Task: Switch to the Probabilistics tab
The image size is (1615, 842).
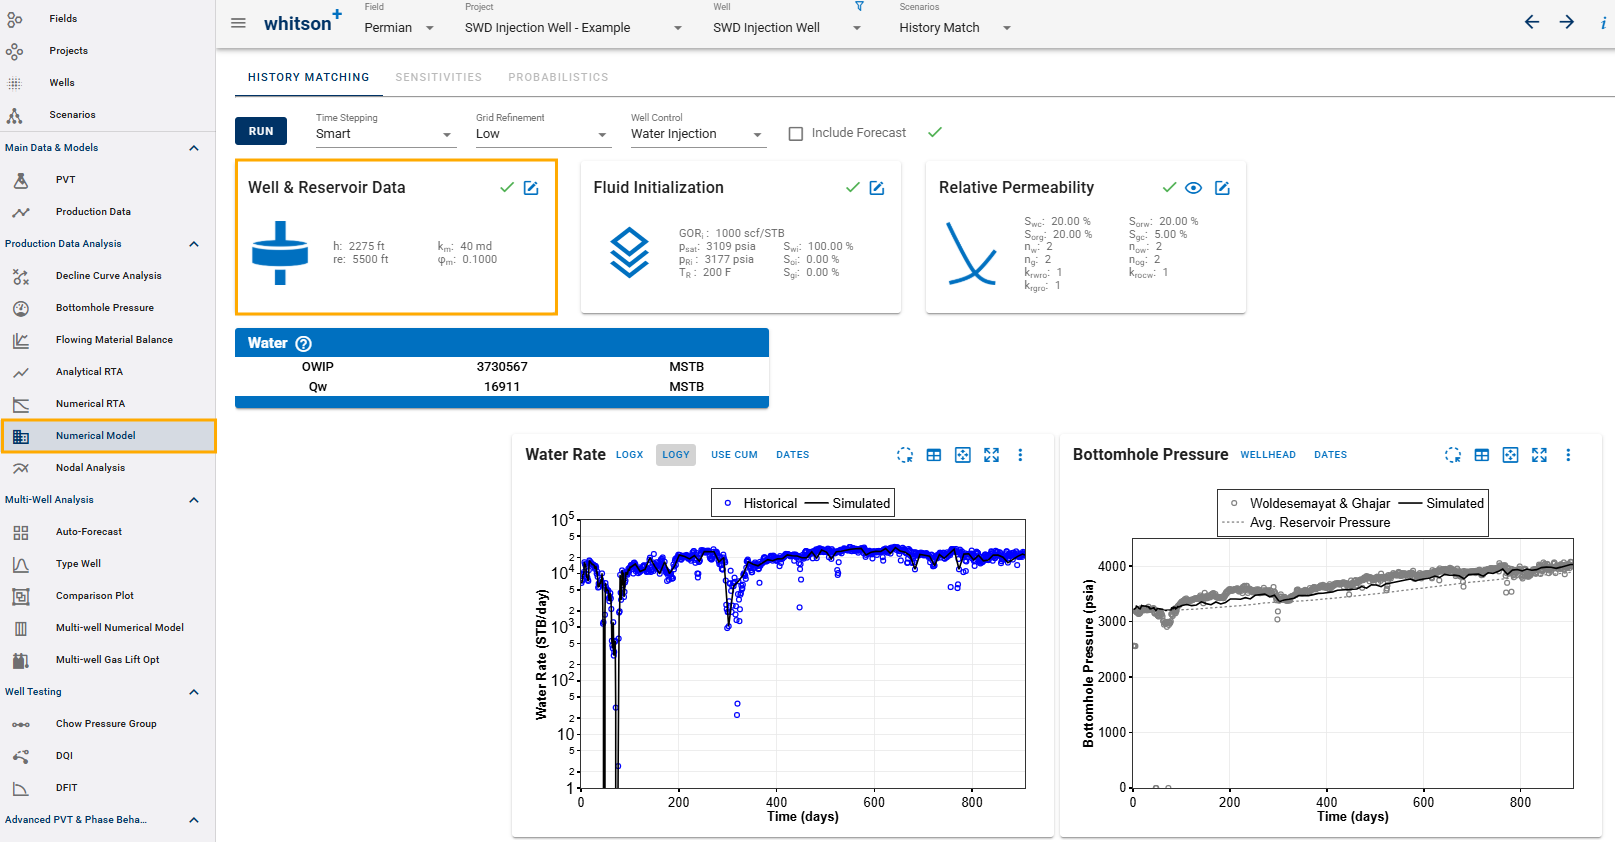Action: pos(558,77)
